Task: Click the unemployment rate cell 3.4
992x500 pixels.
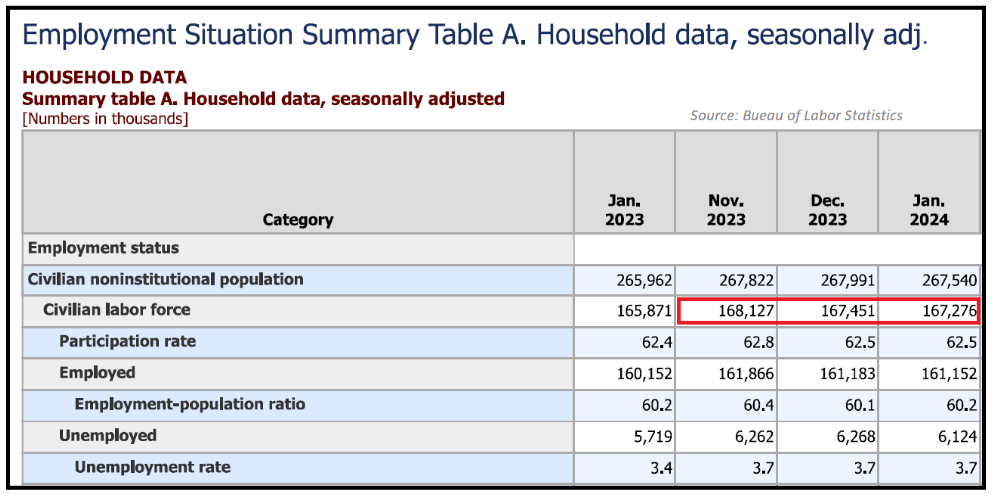Action: coord(661,468)
